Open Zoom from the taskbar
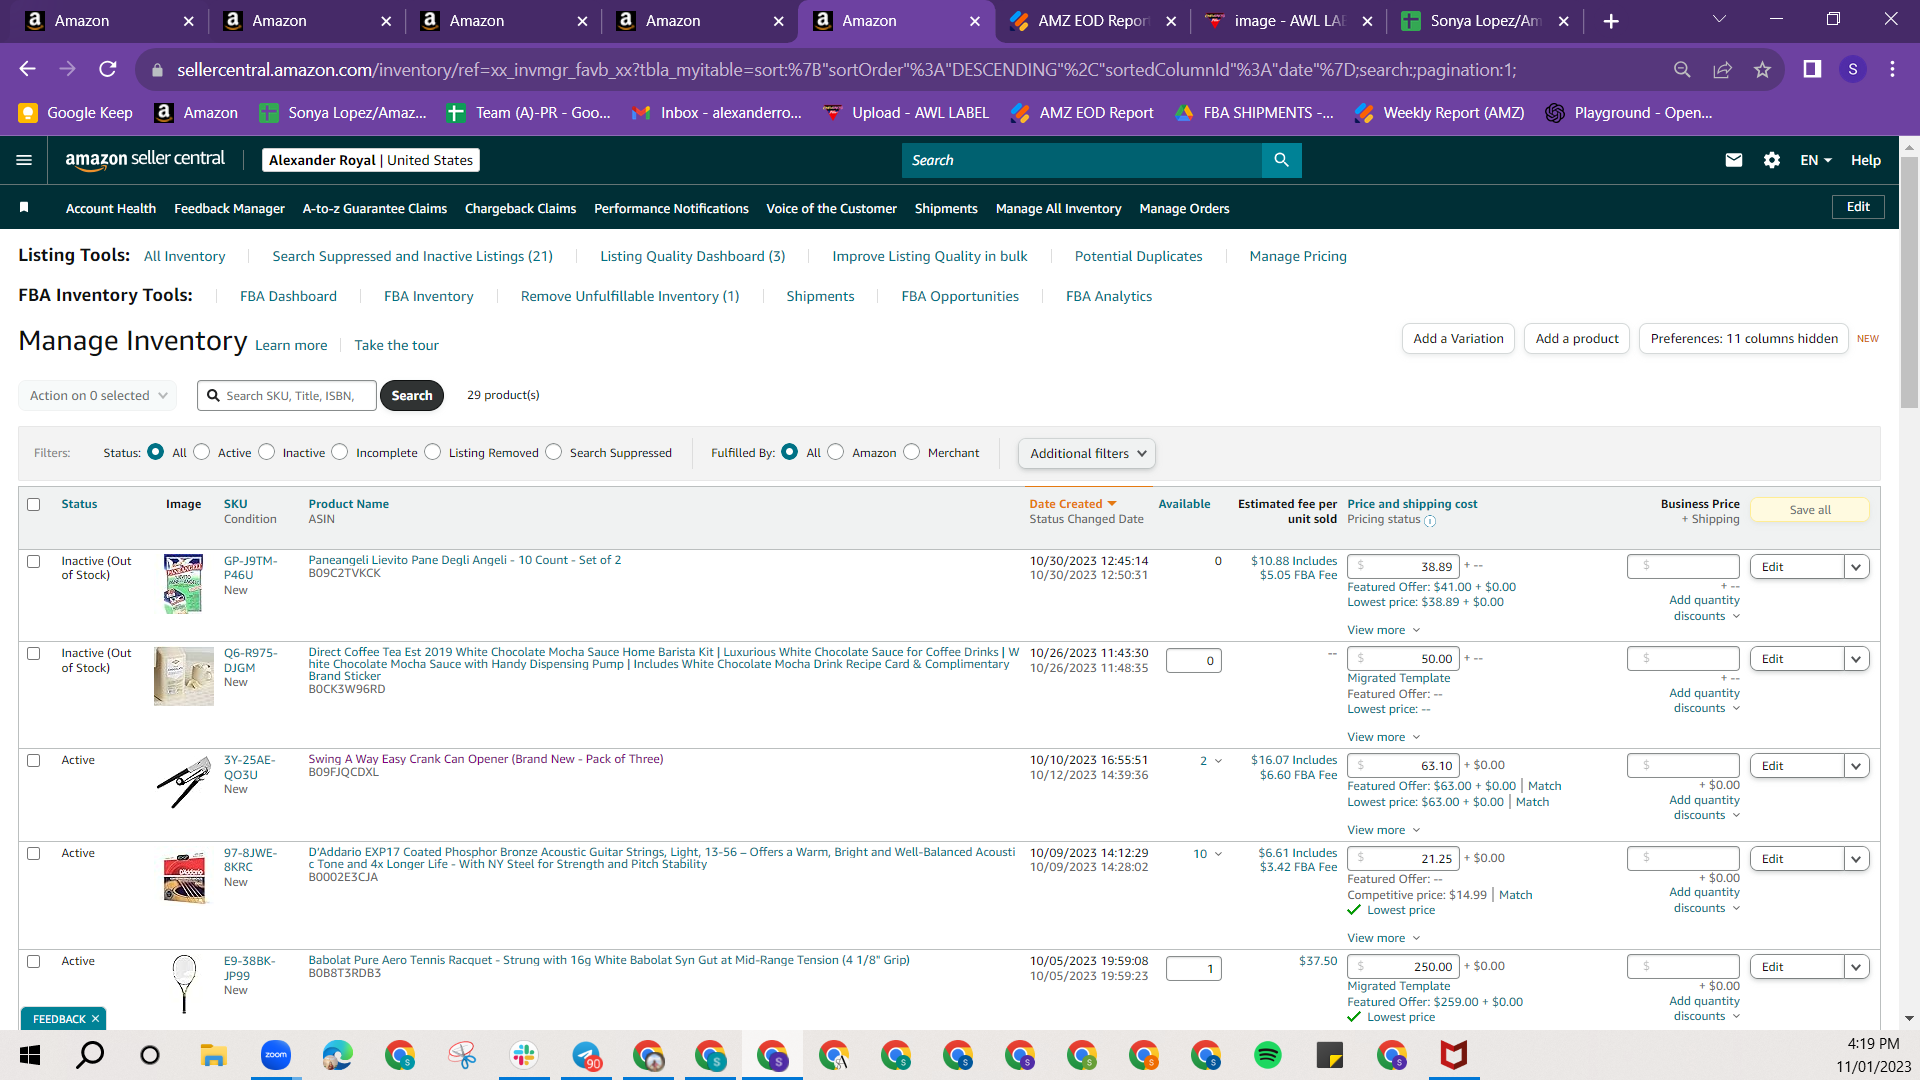The width and height of the screenshot is (1920, 1080). pos(275,1055)
